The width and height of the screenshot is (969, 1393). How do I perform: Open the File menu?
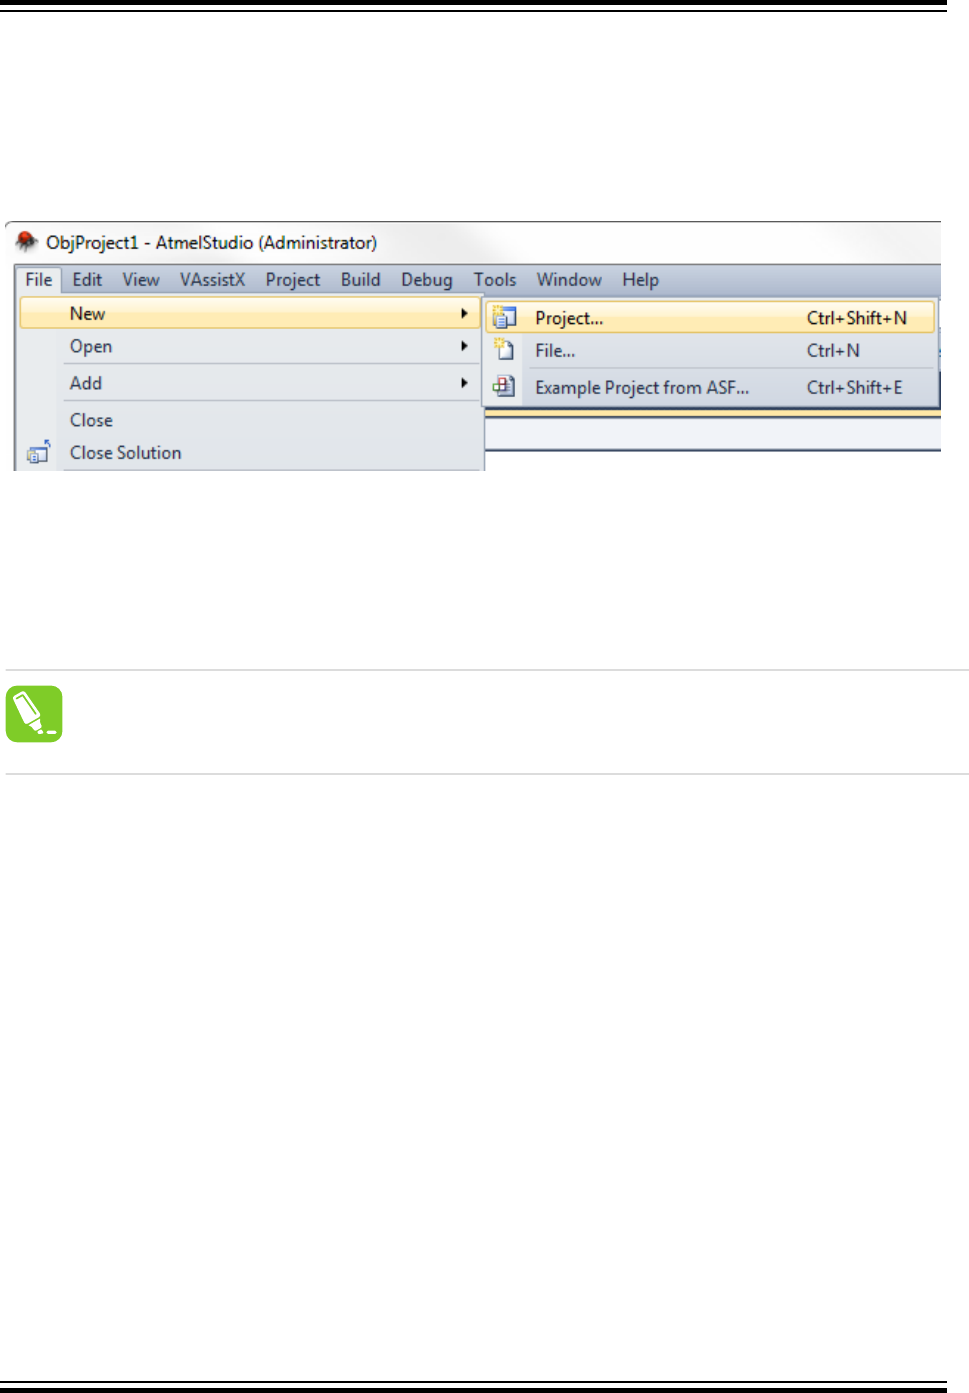[39, 280]
